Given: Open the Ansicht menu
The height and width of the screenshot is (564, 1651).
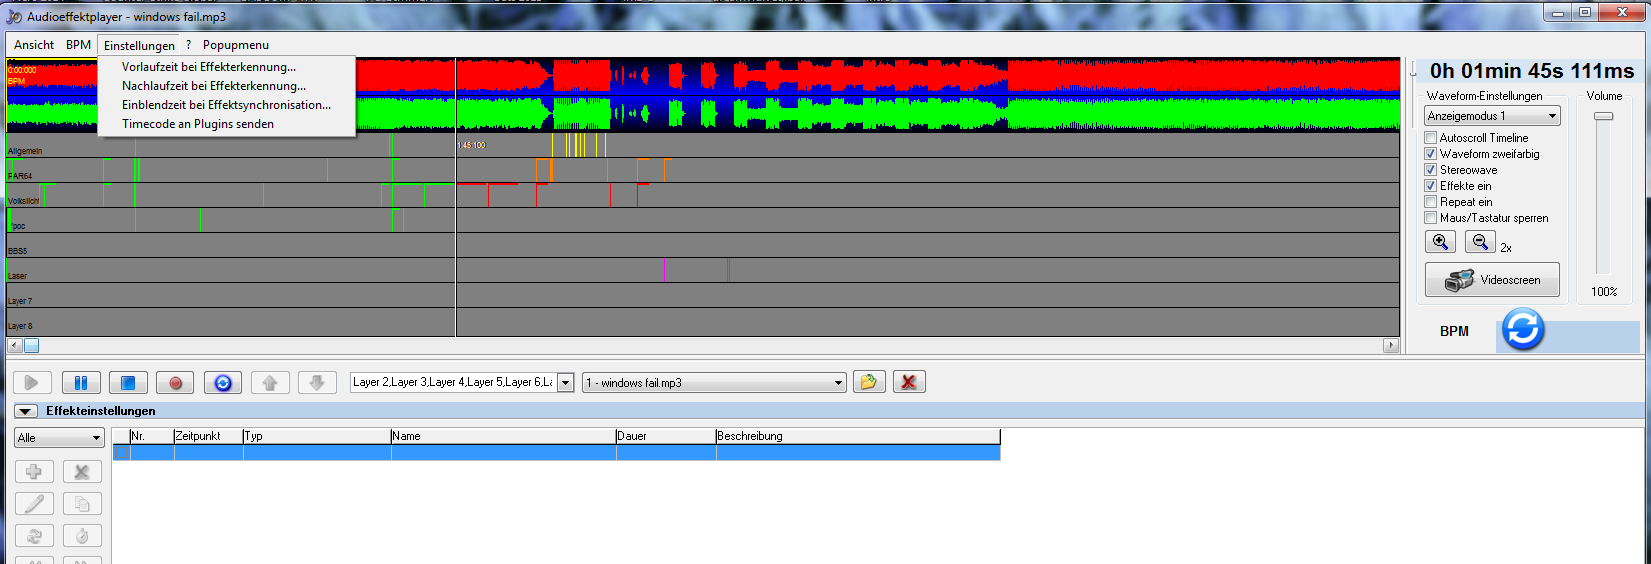Looking at the screenshot, I should (x=34, y=45).
